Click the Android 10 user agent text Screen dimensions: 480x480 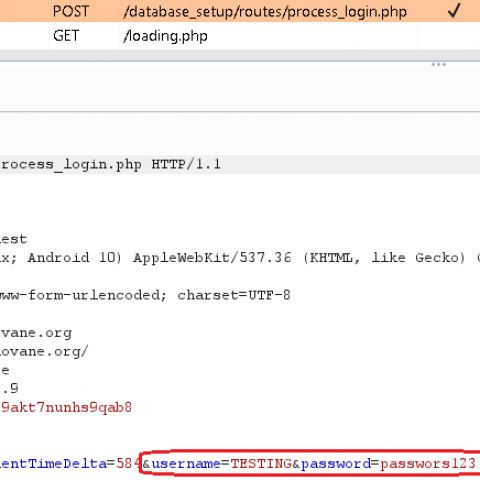pyautogui.click(x=75, y=258)
